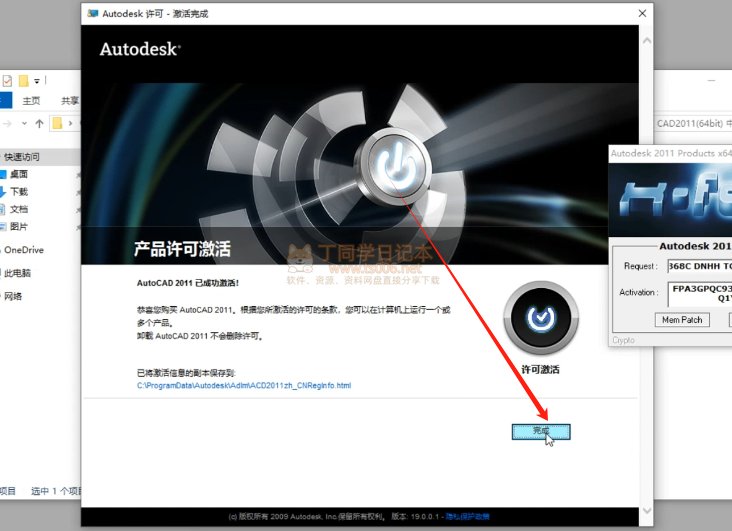Click the Request field in keygen window
732x531 pixels.
click(699, 266)
